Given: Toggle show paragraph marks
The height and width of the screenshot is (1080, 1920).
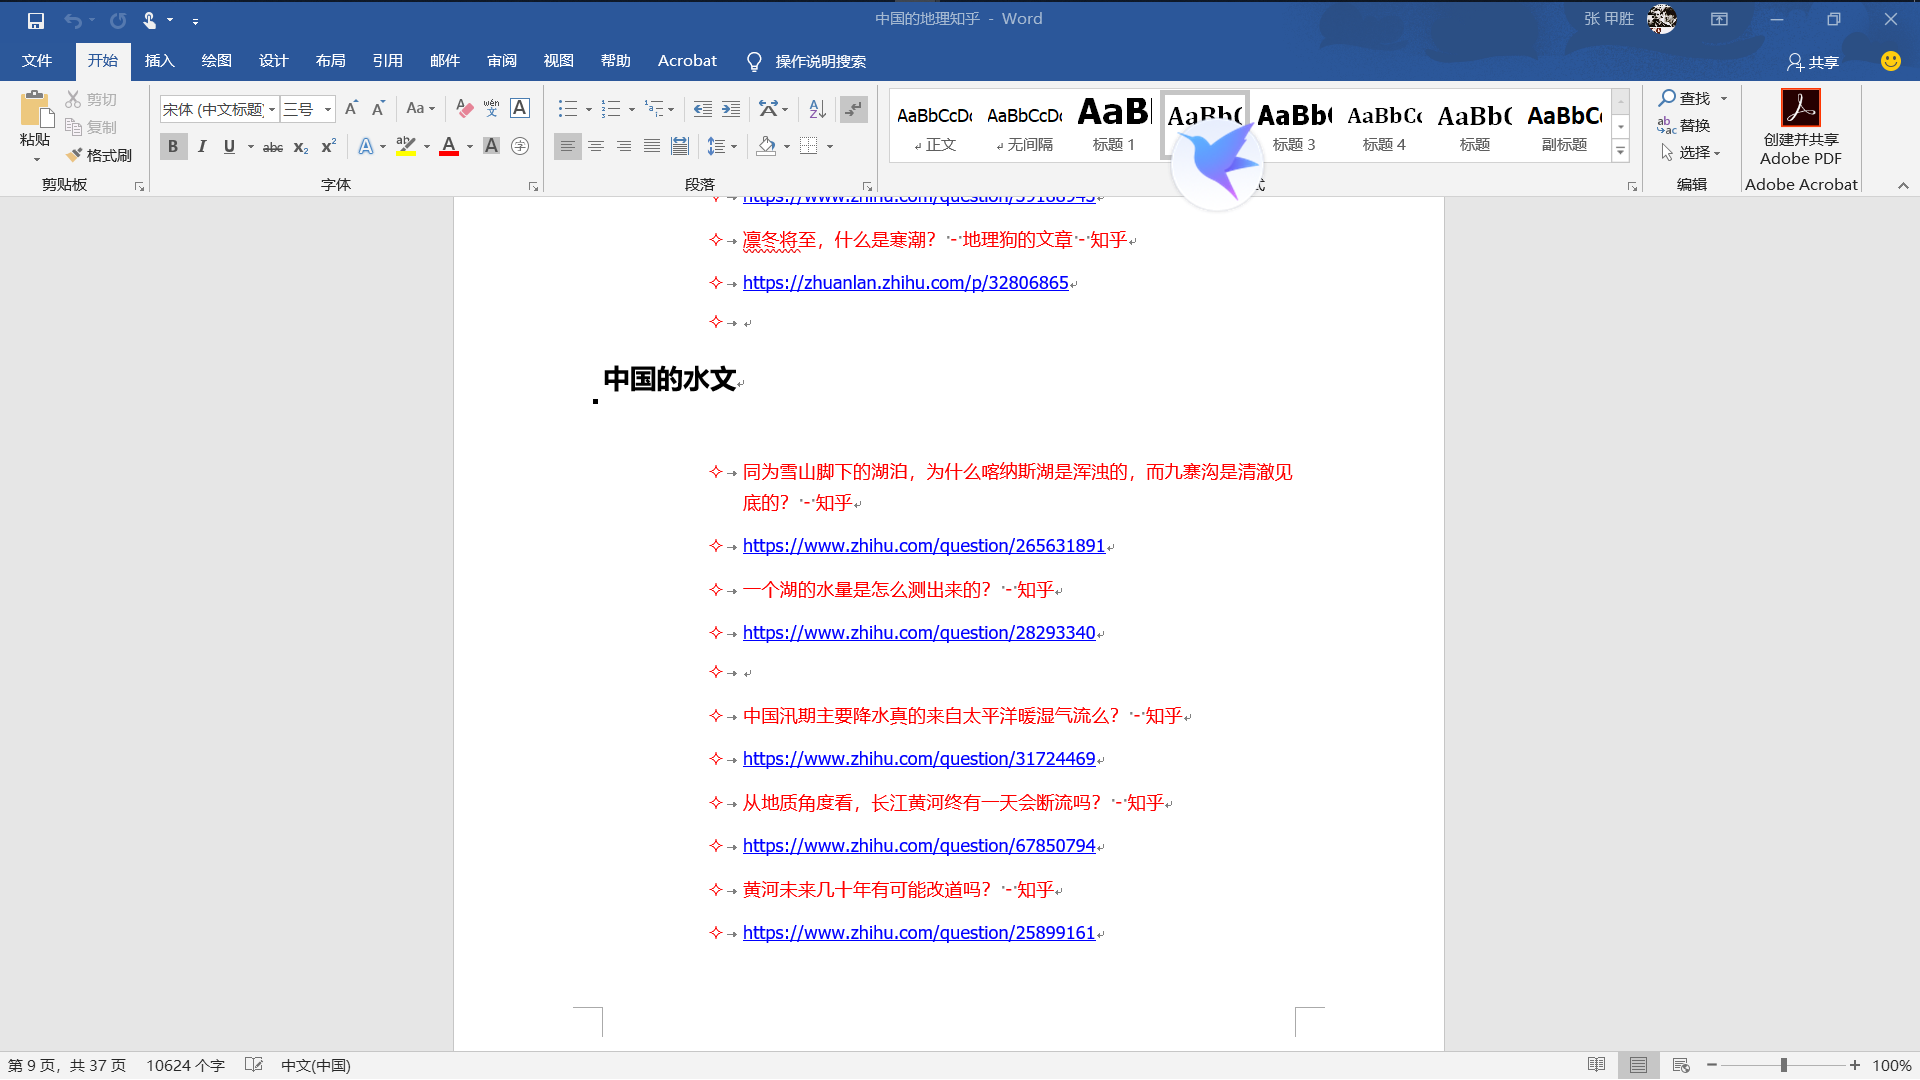Looking at the screenshot, I should [853, 108].
